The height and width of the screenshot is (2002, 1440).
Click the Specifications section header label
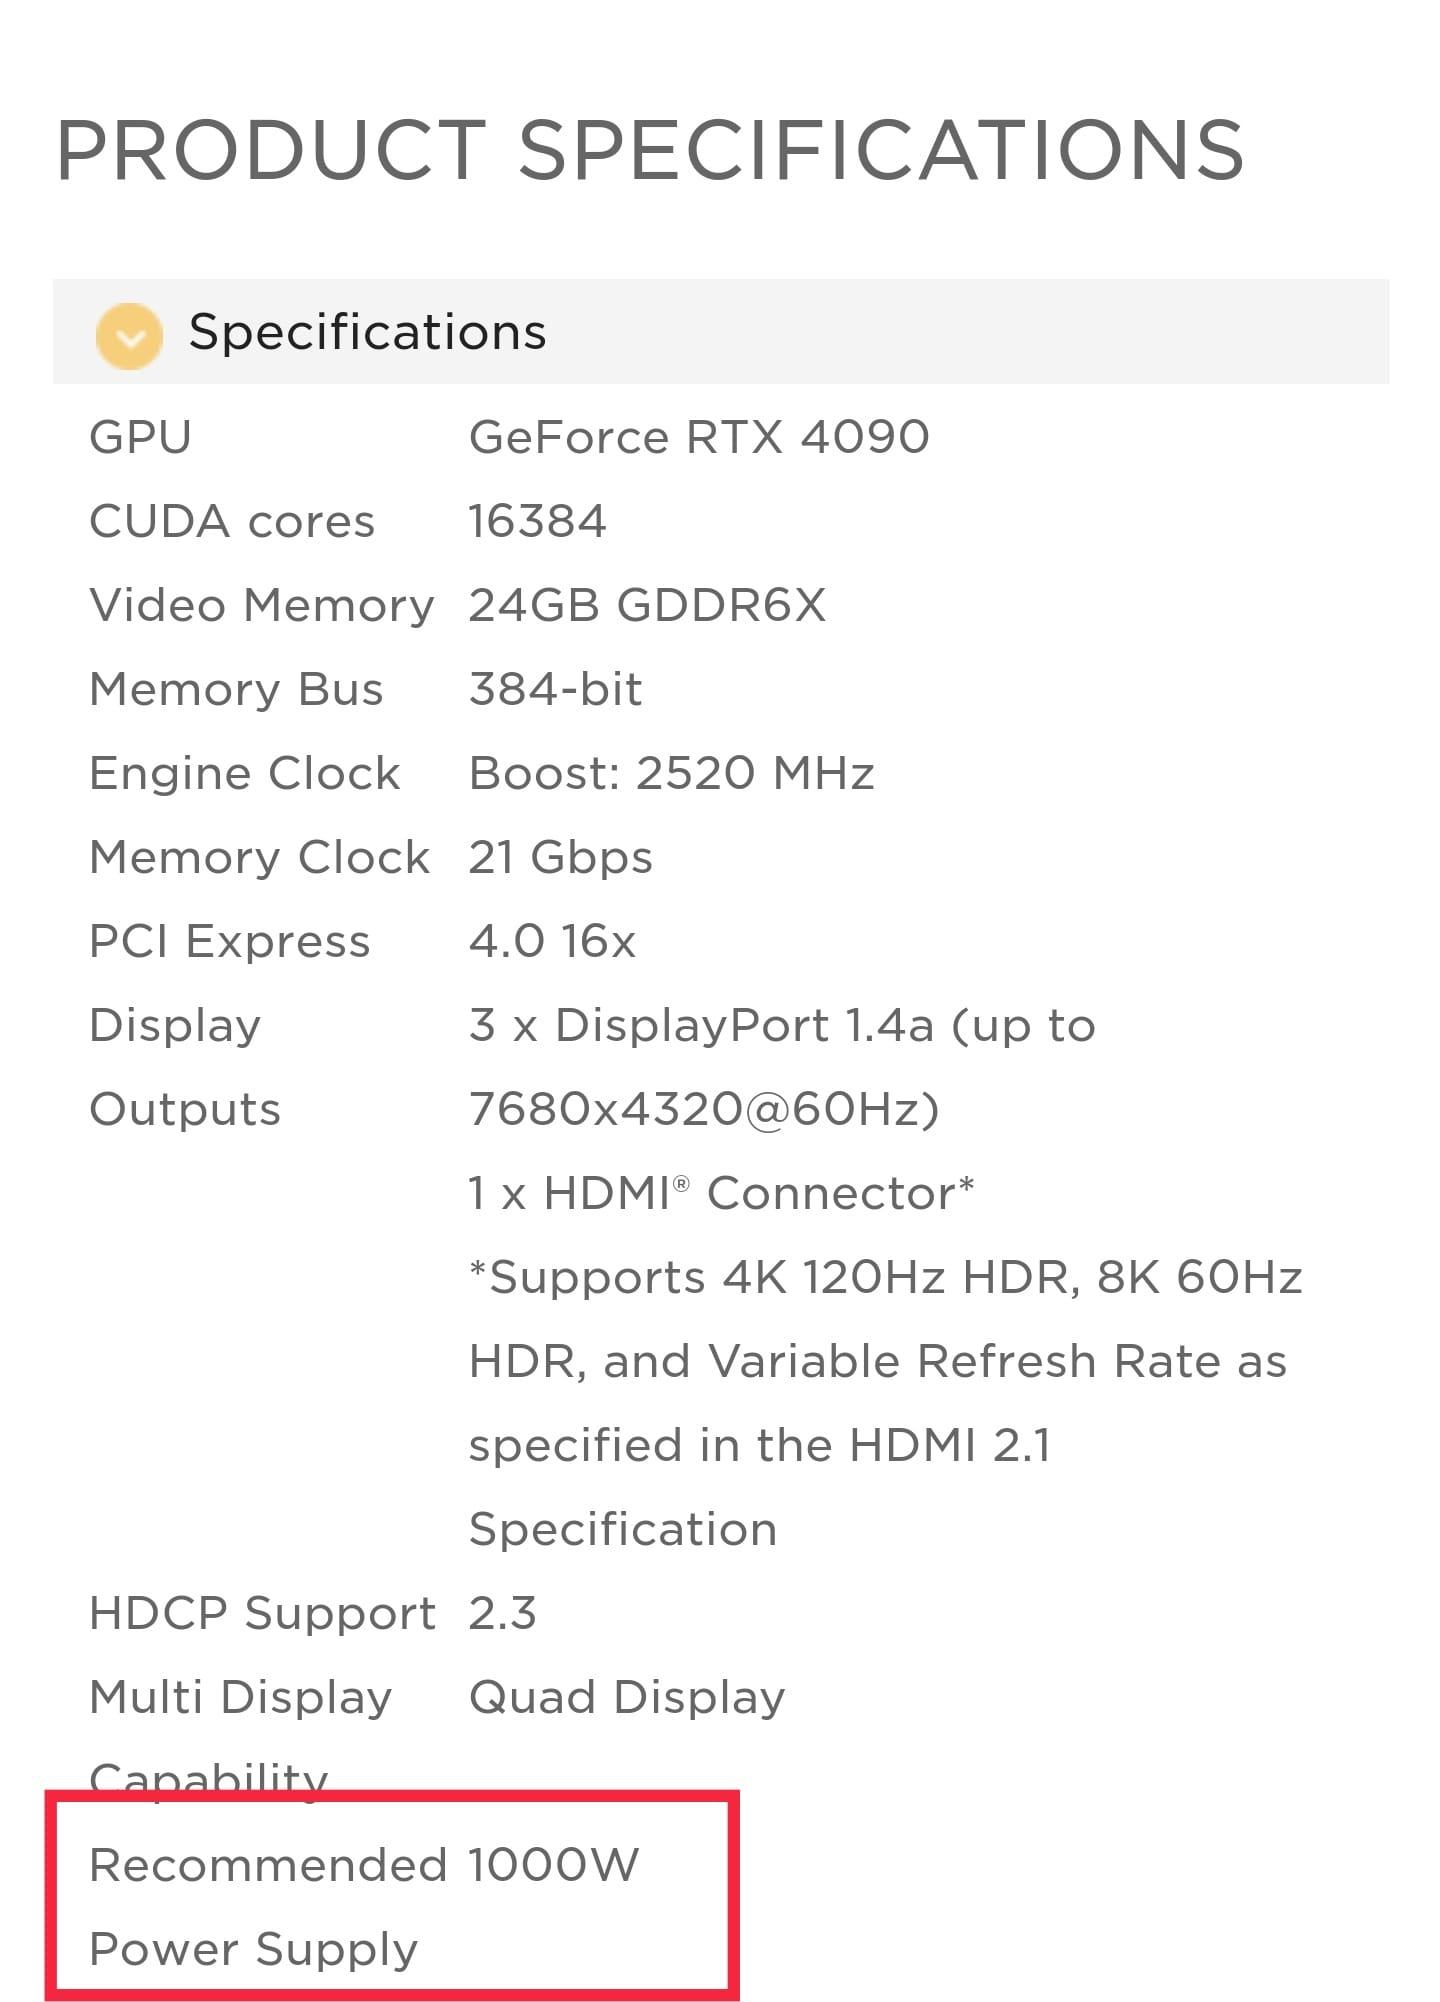pos(367,332)
